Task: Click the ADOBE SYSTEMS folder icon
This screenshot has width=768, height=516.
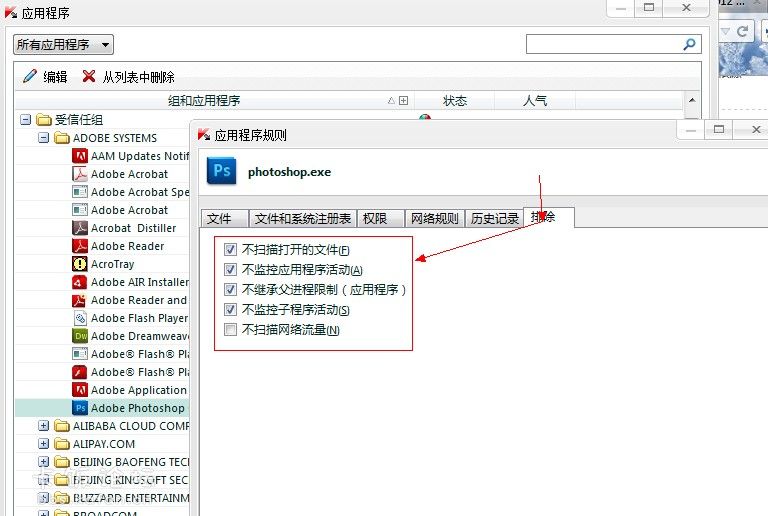Action: click(62, 138)
